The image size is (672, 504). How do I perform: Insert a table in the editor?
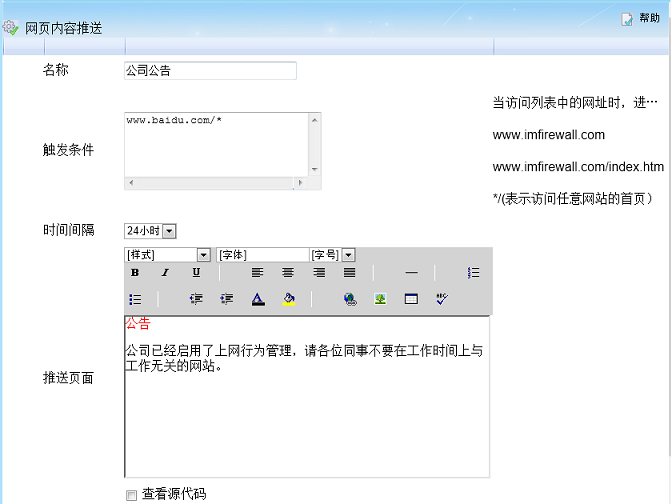point(411,299)
